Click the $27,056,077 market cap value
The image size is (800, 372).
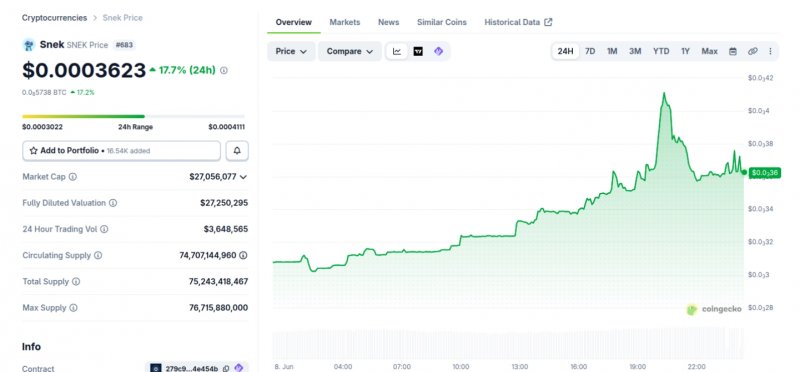point(213,177)
